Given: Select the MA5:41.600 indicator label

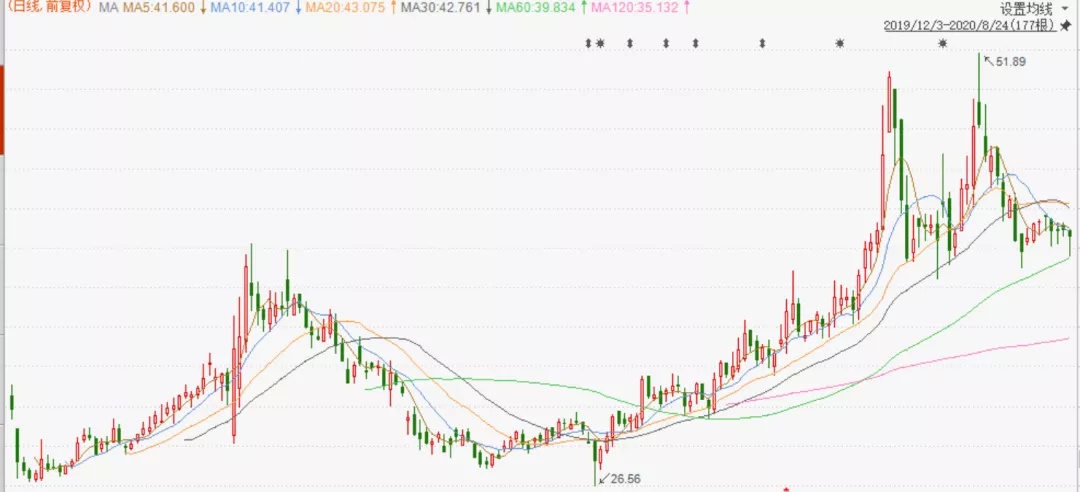Looking at the screenshot, I should 160,8.
